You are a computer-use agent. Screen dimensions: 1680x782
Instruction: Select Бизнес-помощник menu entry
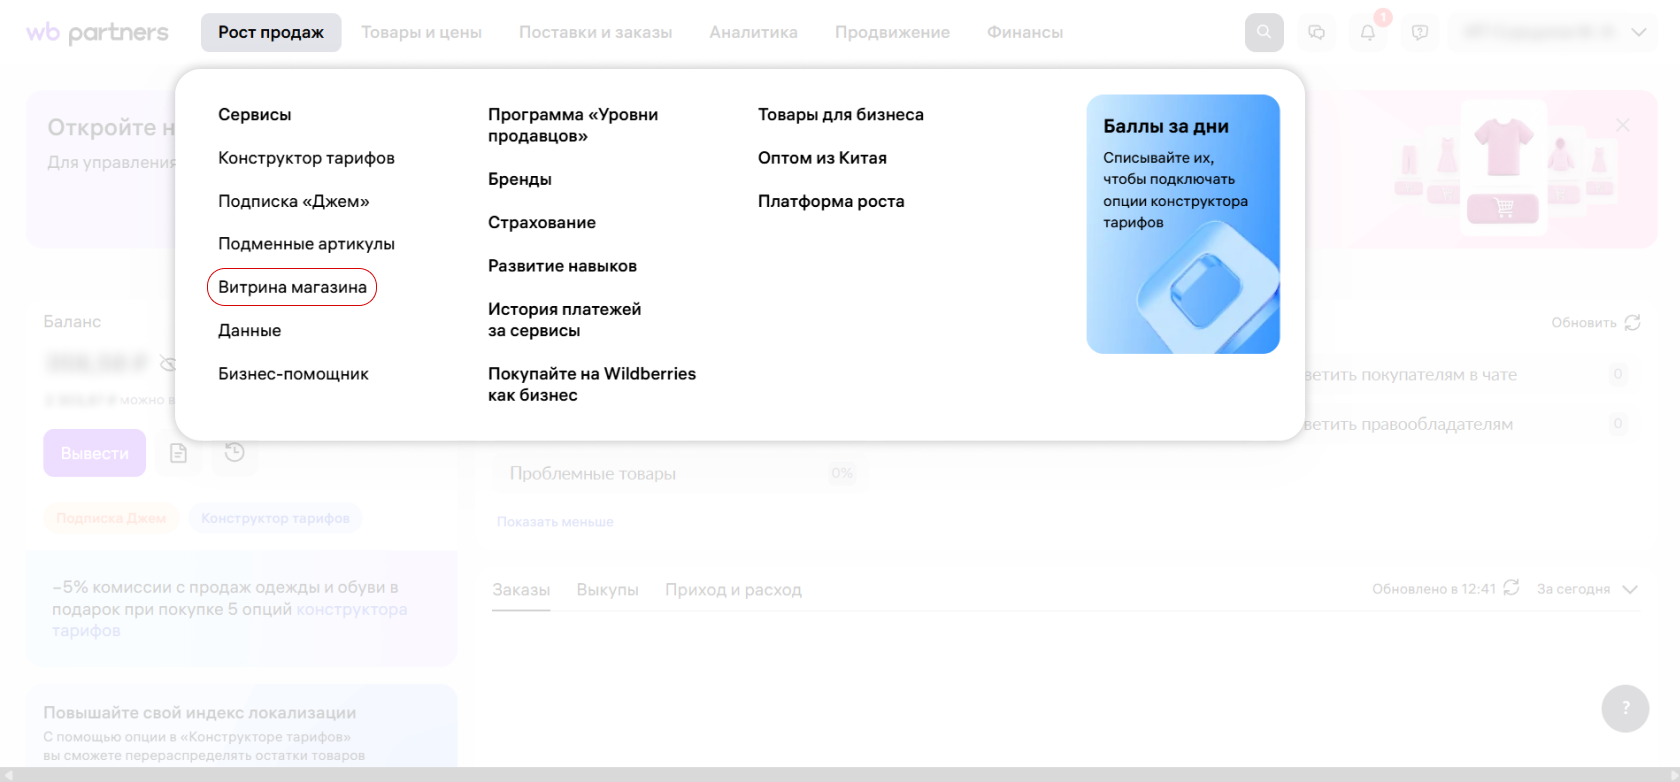(x=293, y=374)
